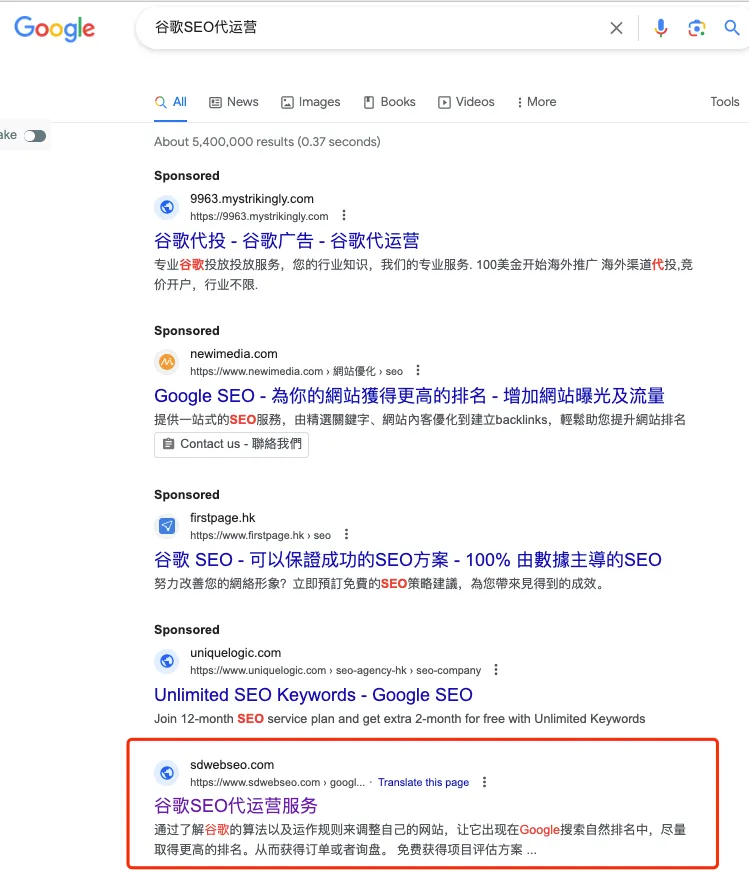Switch to the Books tab

tap(390, 102)
